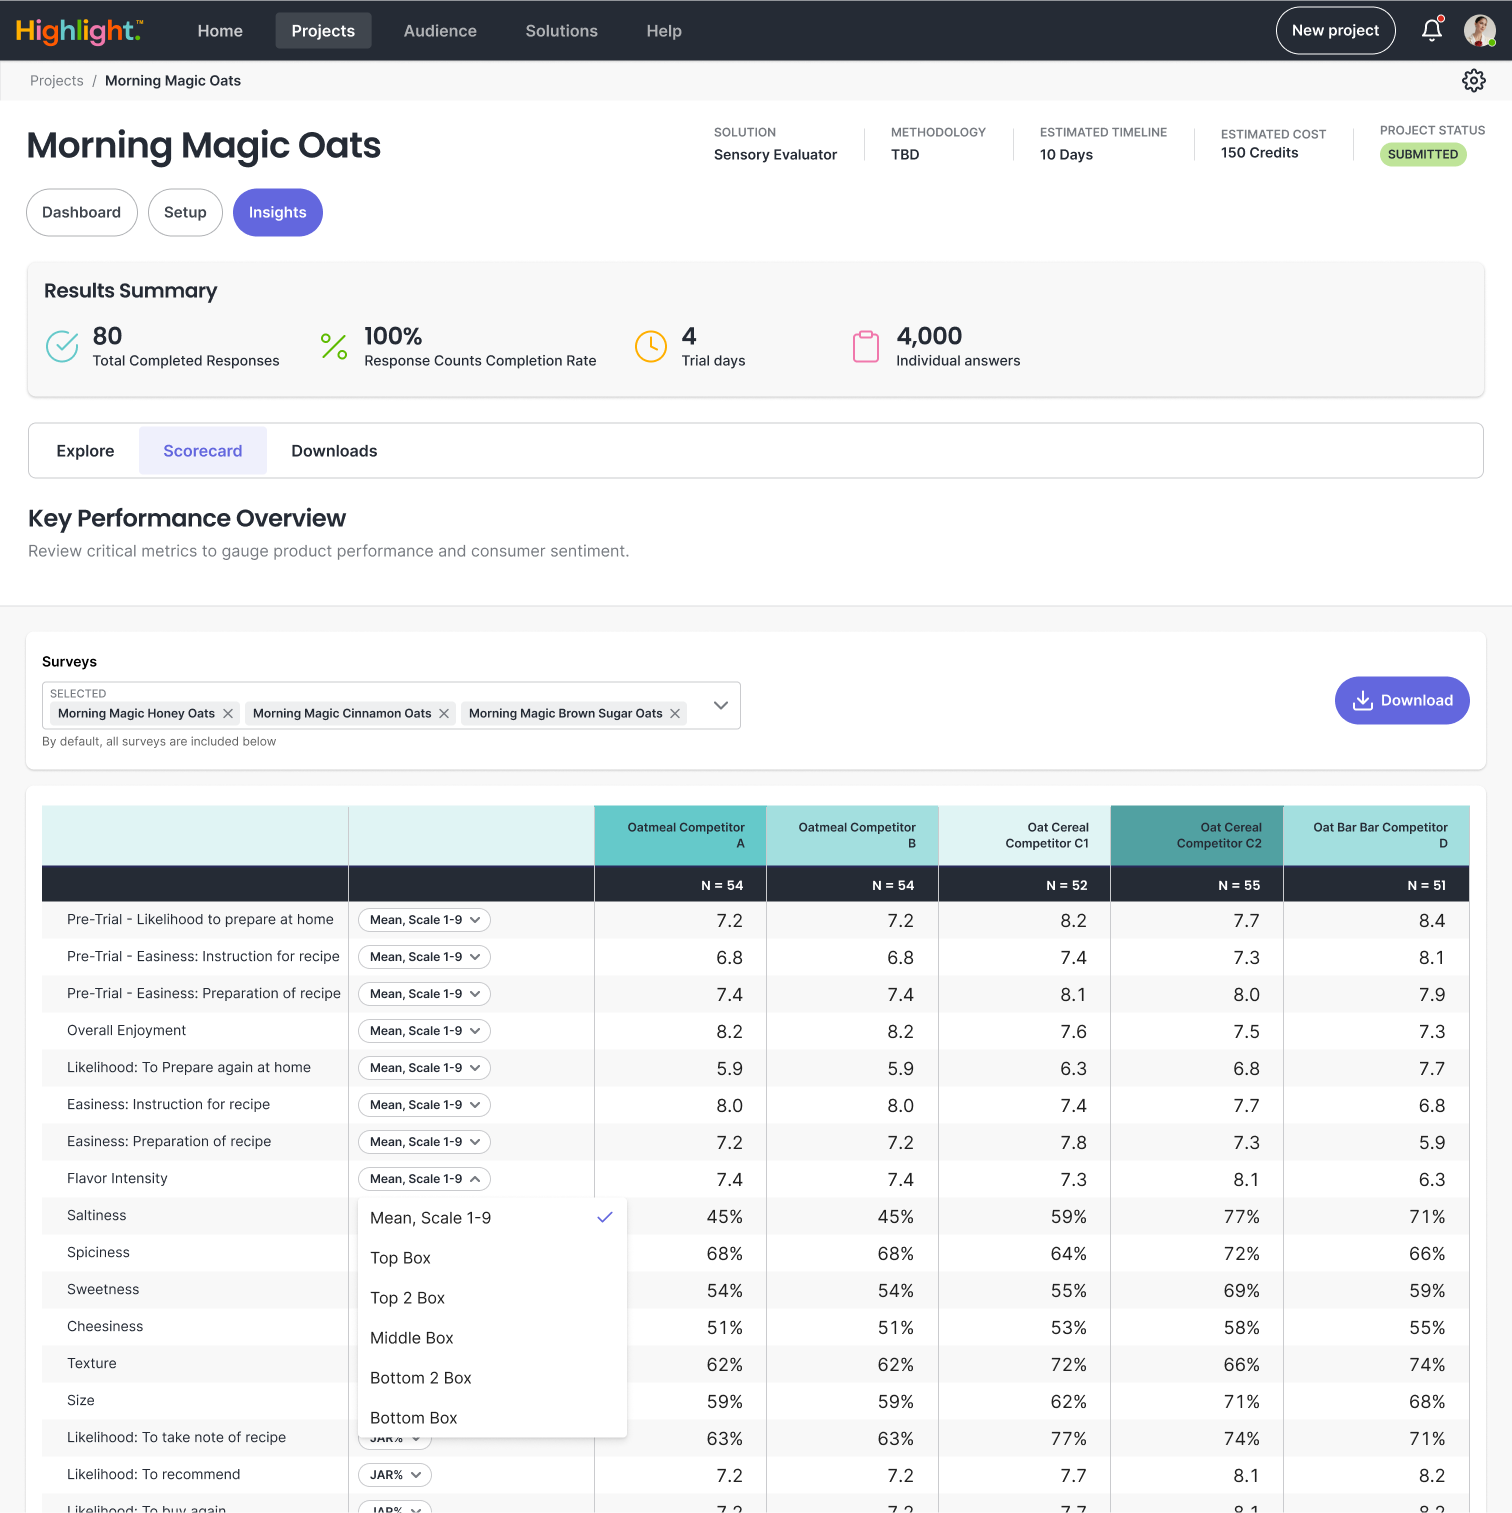
Task: Go to Projects breadcrumb link
Action: click(57, 81)
